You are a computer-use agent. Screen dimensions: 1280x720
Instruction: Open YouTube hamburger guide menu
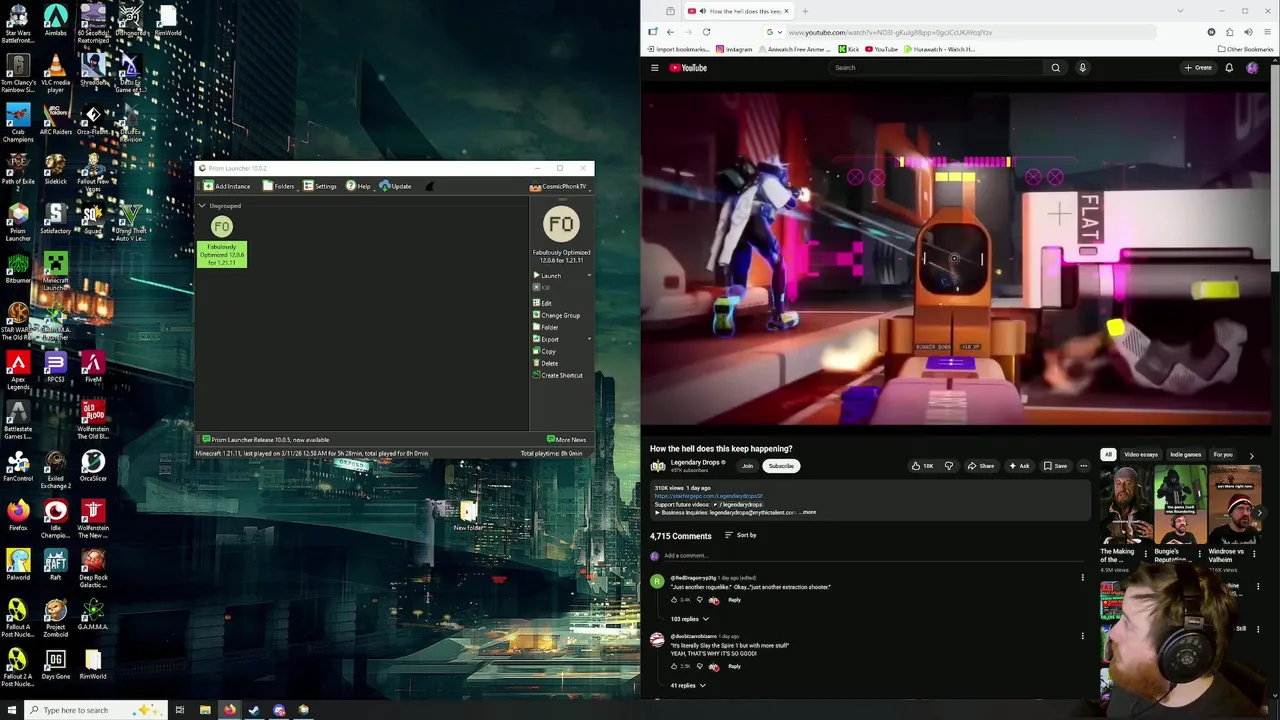(x=655, y=68)
